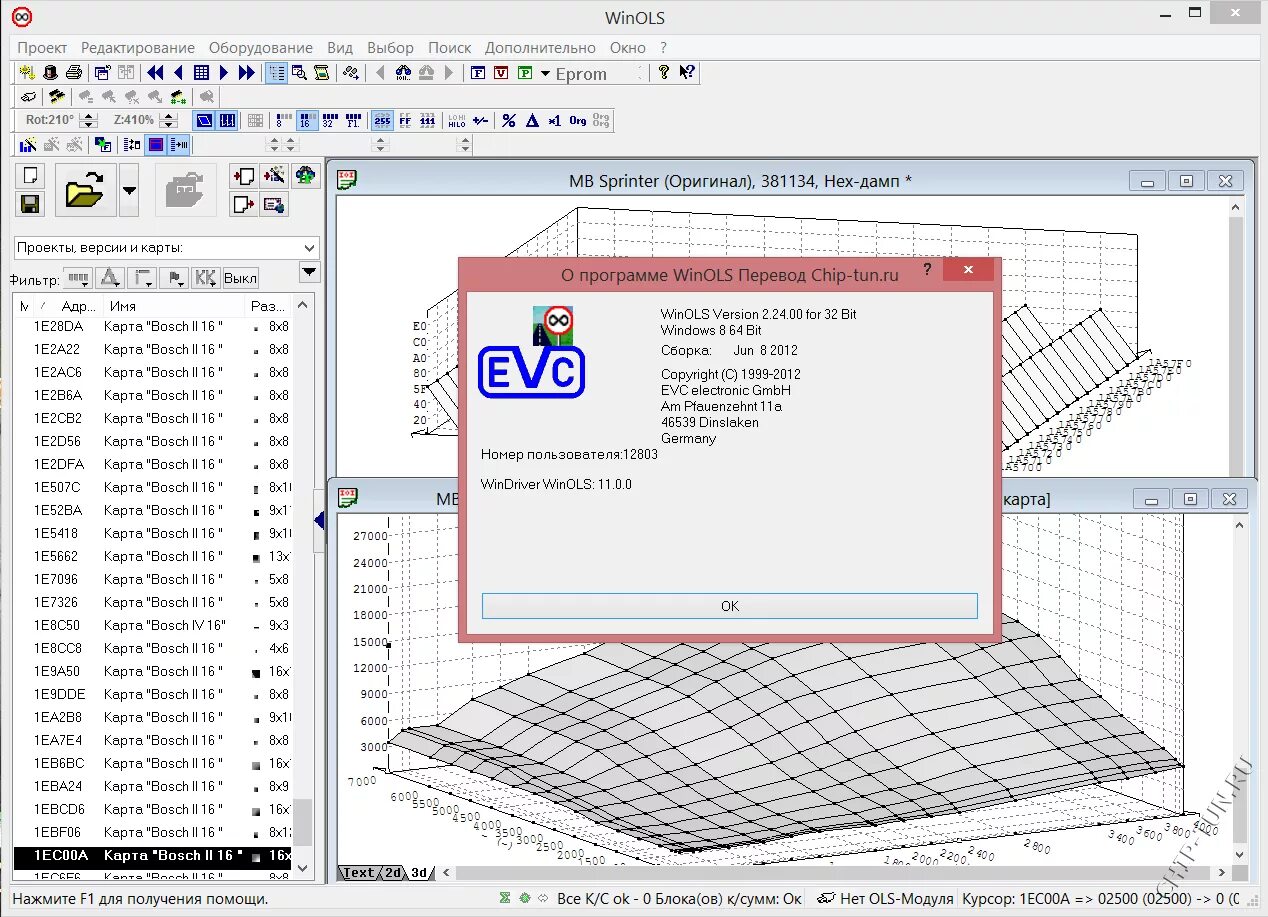Screen dimensions: 1268x917
Task: Open dropdown arrow next to the folder button
Action: 128,189
